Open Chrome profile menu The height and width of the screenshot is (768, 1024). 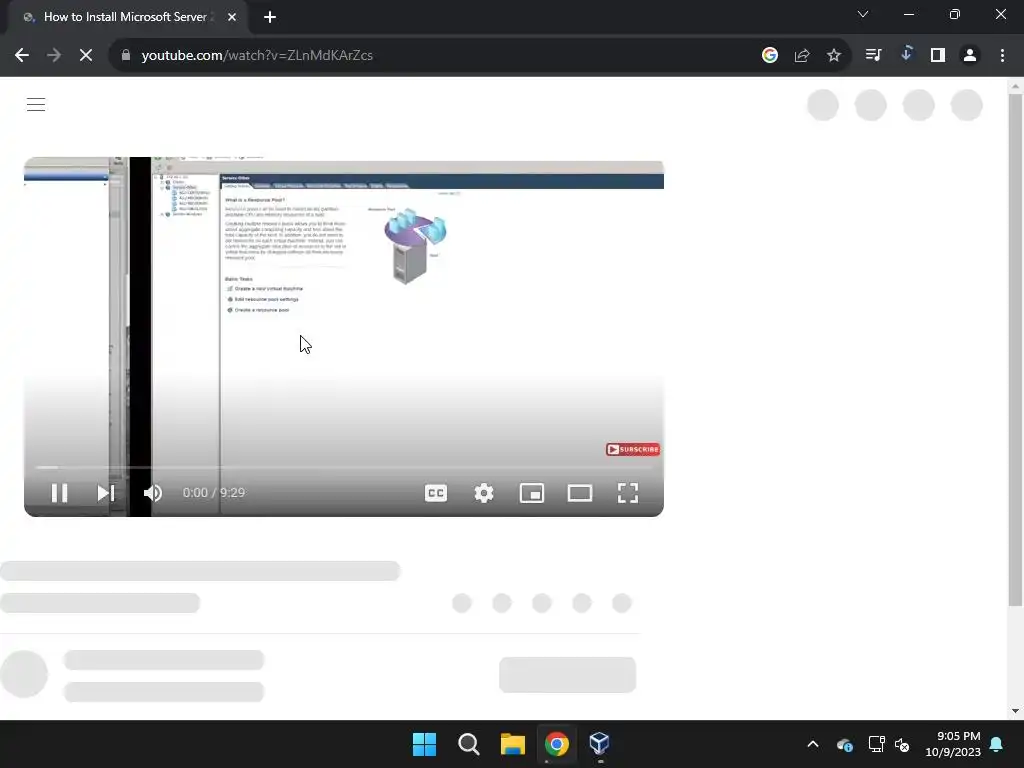pyautogui.click(x=970, y=56)
